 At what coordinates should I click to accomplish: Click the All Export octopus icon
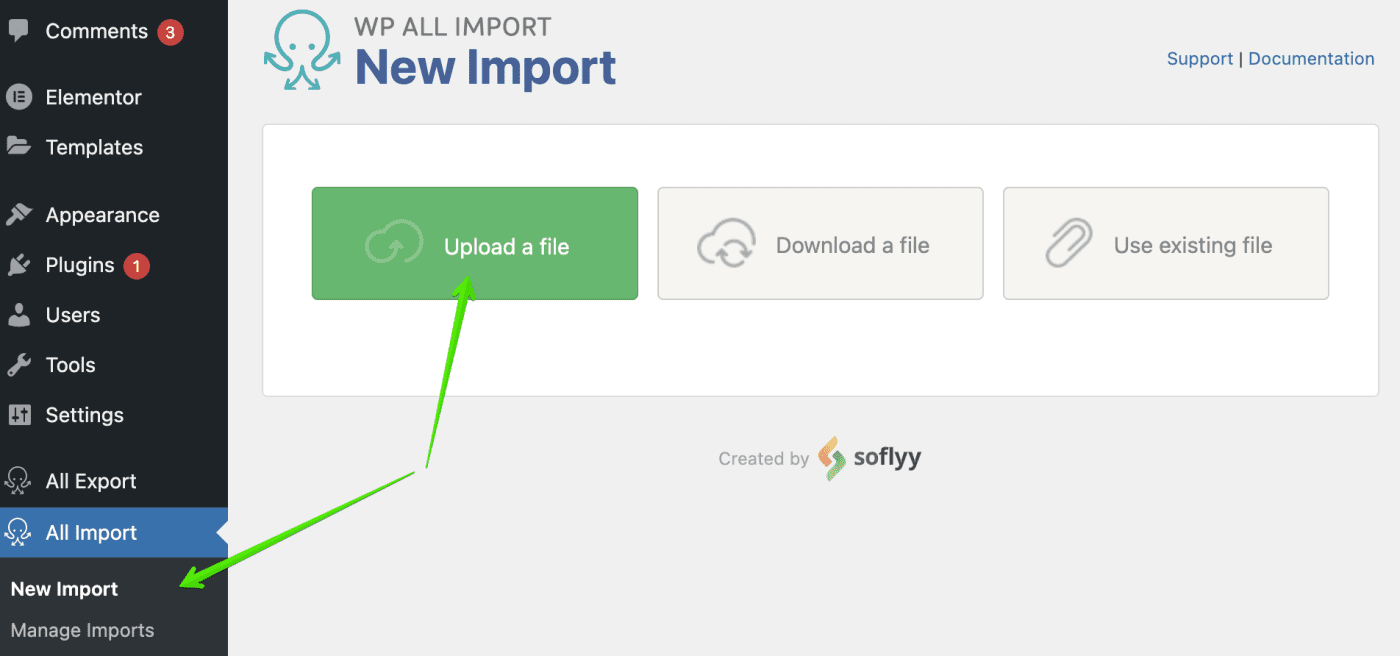tap(18, 481)
